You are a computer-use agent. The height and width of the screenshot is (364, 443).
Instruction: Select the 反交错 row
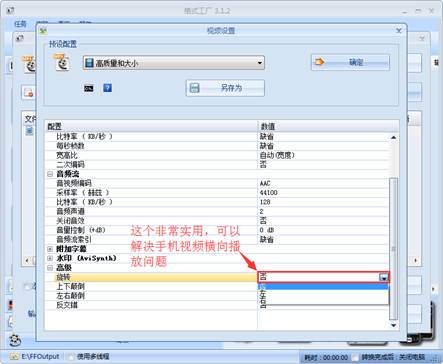point(151,305)
